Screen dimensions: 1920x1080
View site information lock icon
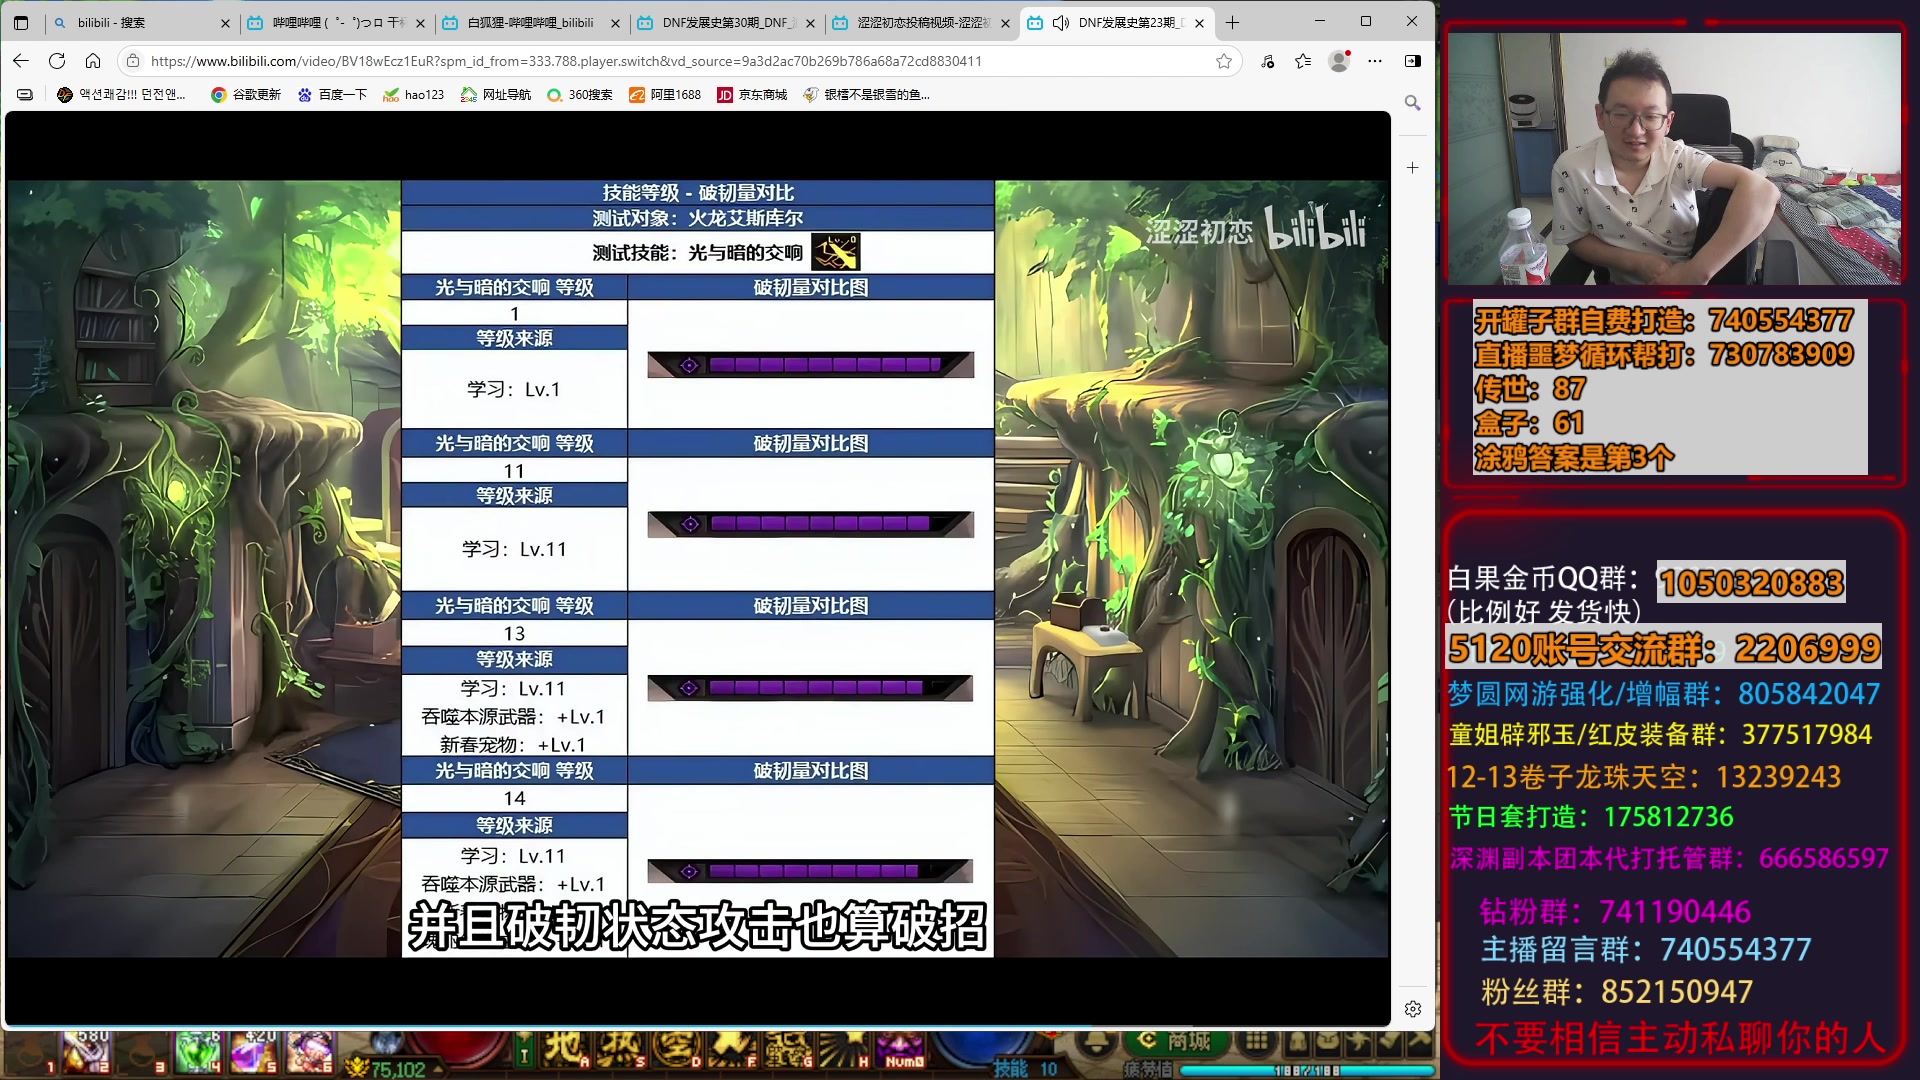133,61
